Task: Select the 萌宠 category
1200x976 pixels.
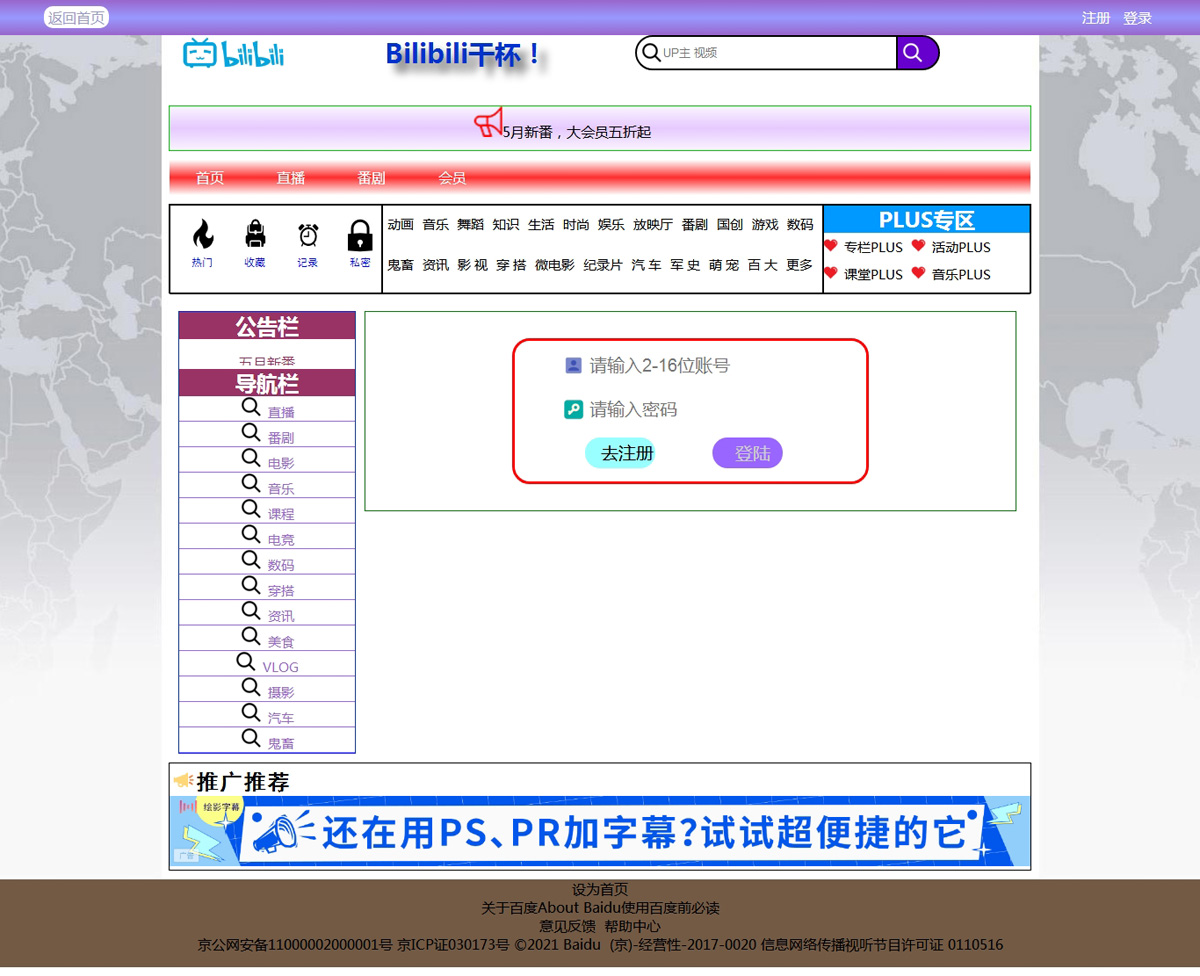Action: (x=724, y=265)
